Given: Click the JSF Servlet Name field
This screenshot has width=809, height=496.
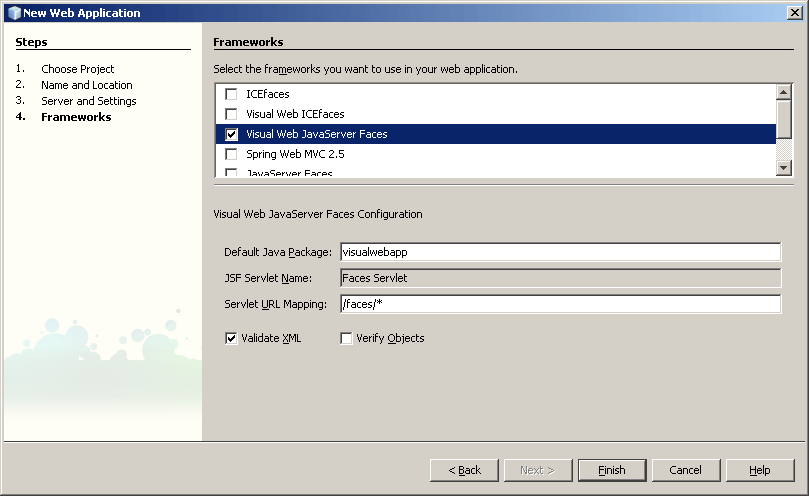Looking at the screenshot, I should pos(560,278).
